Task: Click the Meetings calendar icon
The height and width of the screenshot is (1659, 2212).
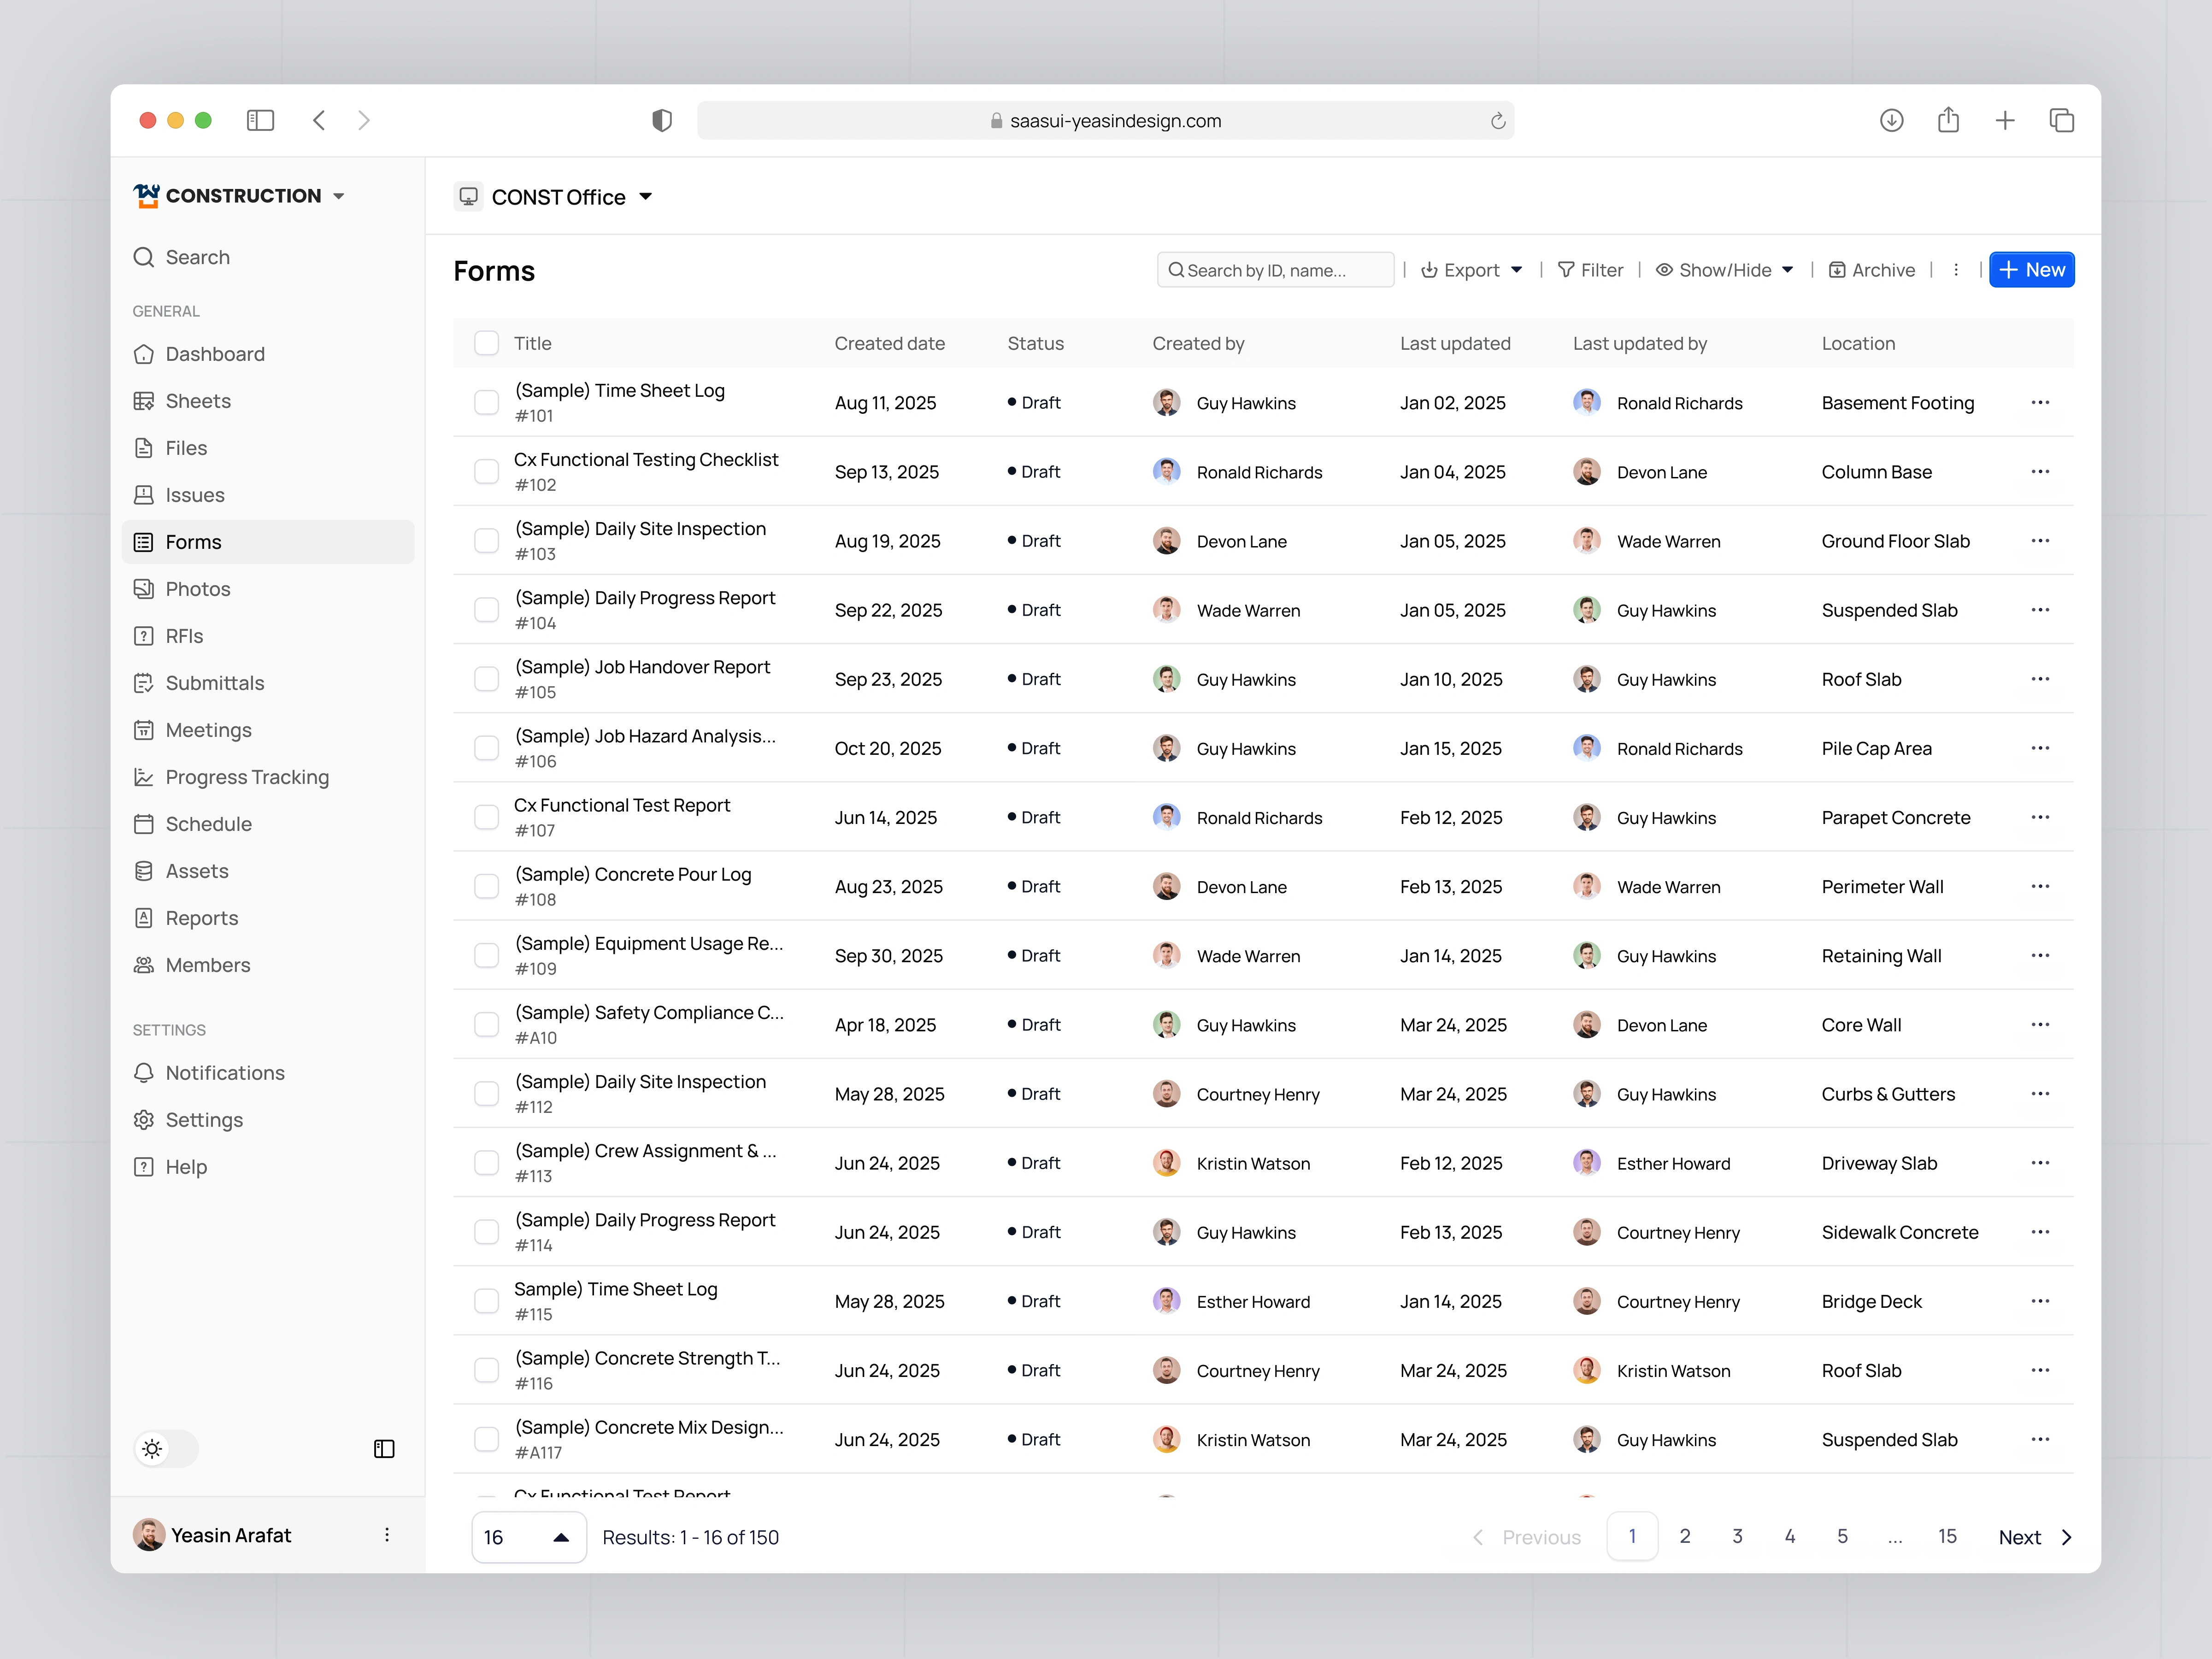Action: (x=143, y=730)
